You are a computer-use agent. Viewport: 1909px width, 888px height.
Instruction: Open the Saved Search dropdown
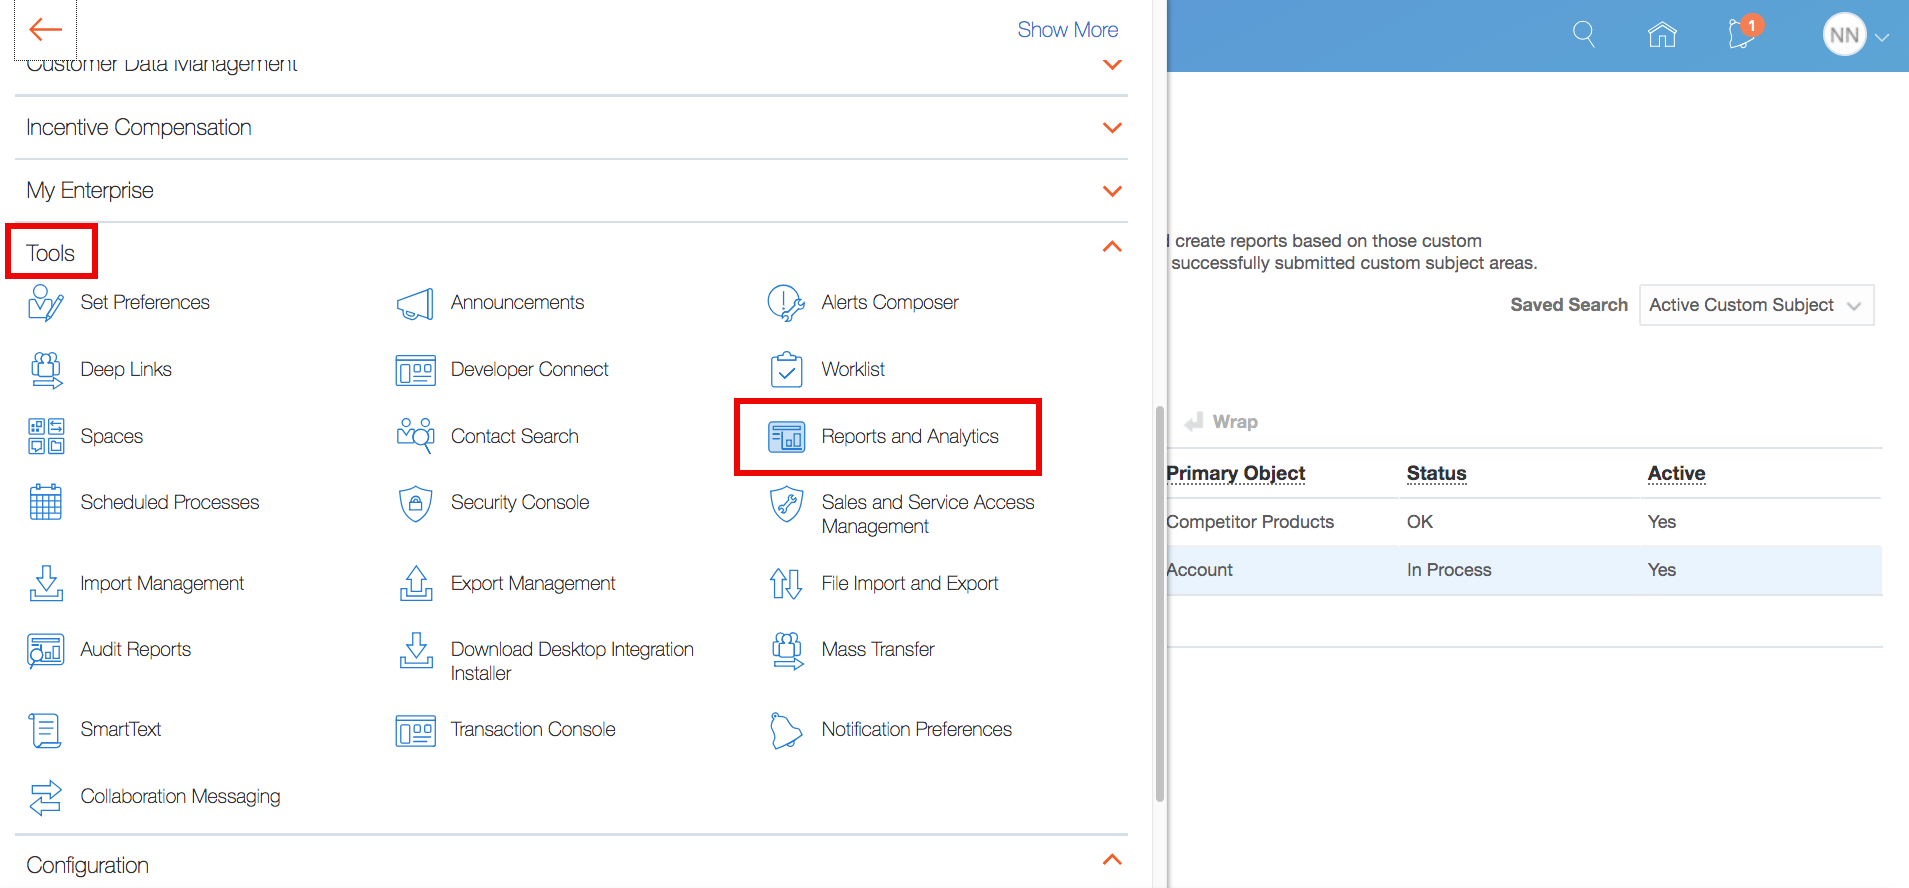point(1756,305)
